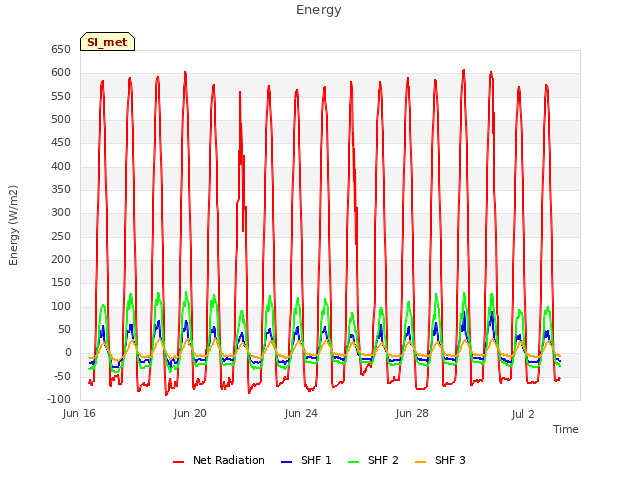
Task: Click the 300 y-axis tick label
Action: tap(61, 213)
